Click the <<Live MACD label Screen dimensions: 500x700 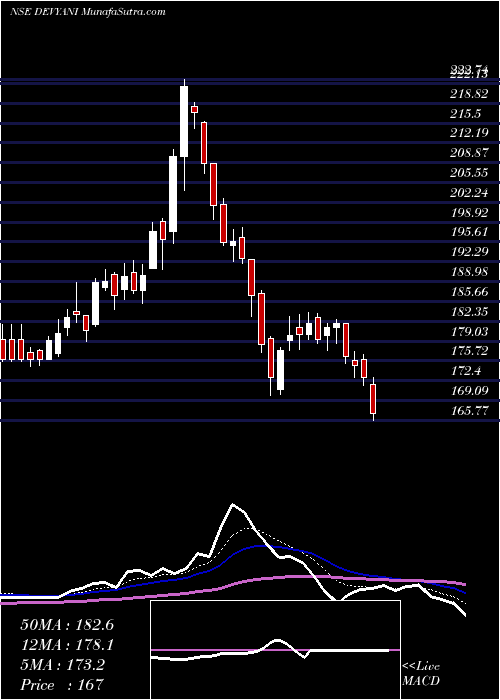(421, 674)
